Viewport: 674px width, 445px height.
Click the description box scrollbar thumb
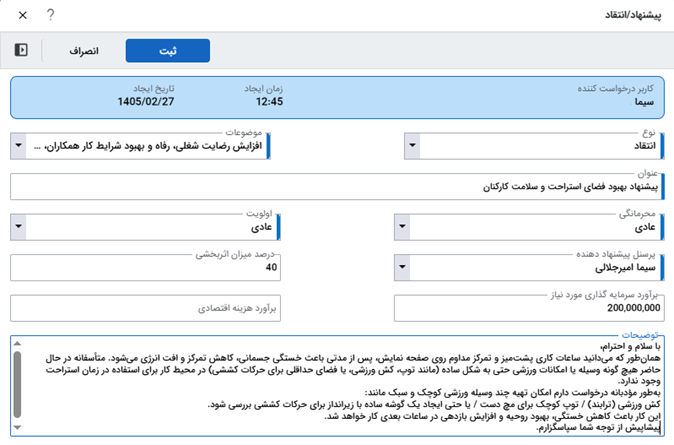(17, 384)
